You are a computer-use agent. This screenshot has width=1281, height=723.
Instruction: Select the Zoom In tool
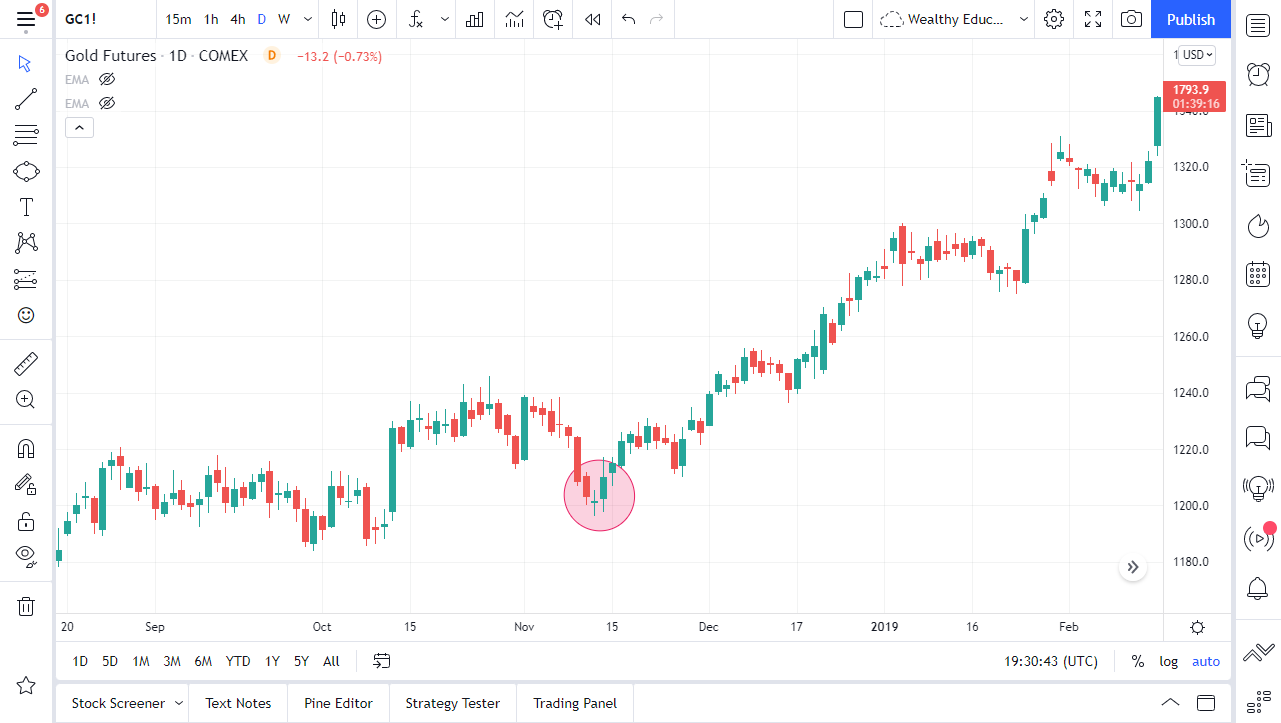point(26,400)
